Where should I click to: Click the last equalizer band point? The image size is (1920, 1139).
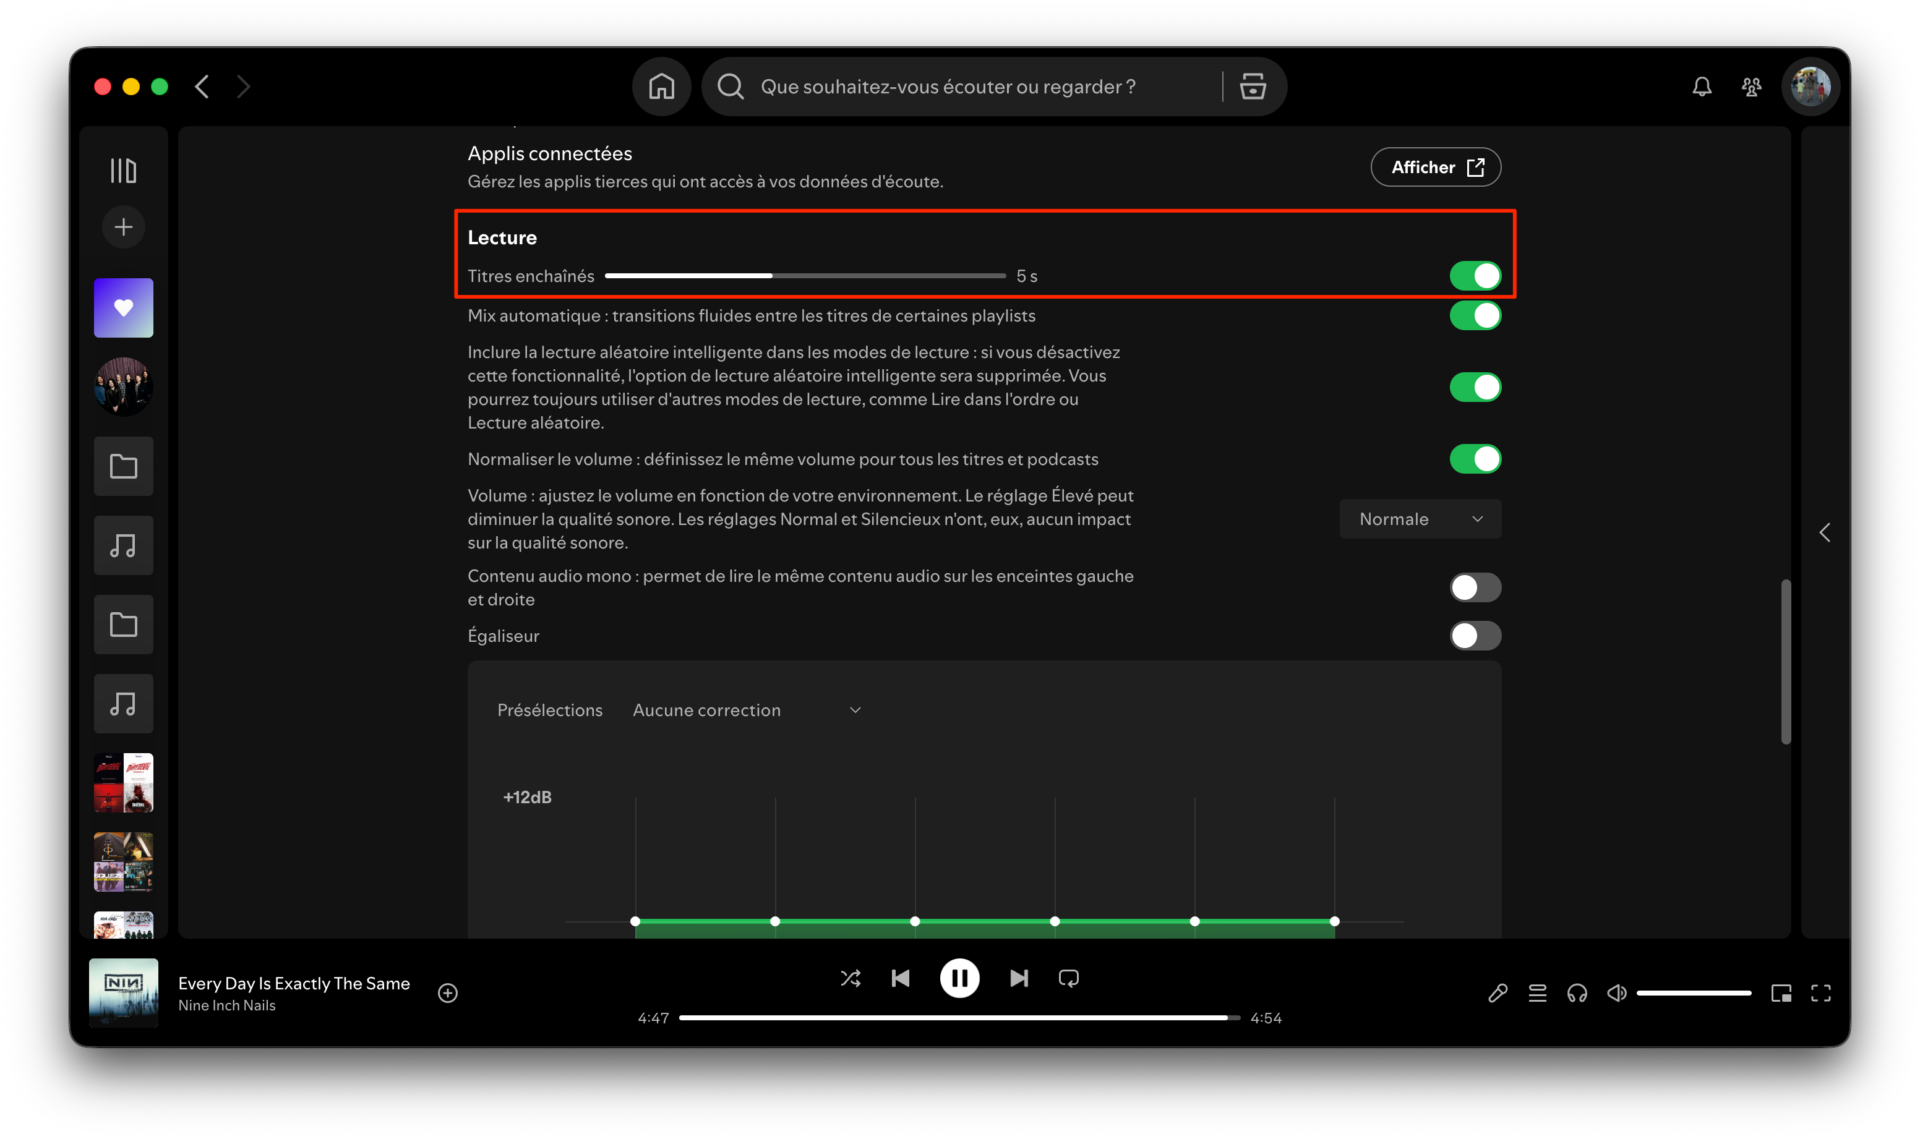click(x=1334, y=921)
